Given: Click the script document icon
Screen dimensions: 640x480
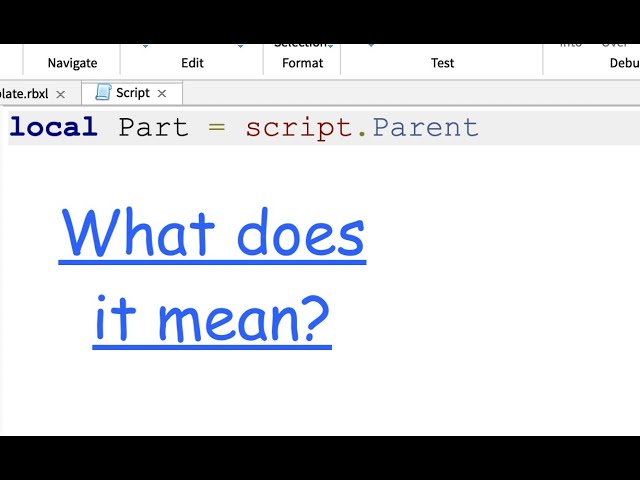Looking at the screenshot, I should point(103,92).
